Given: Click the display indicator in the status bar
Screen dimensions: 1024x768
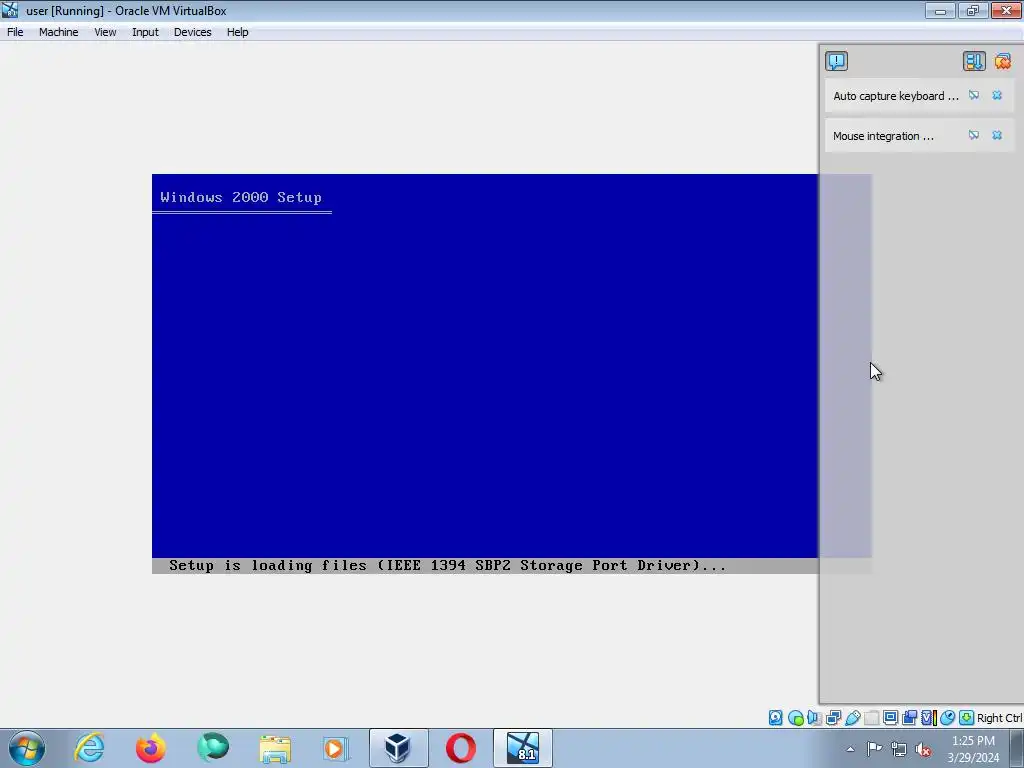Looking at the screenshot, I should coord(890,718).
